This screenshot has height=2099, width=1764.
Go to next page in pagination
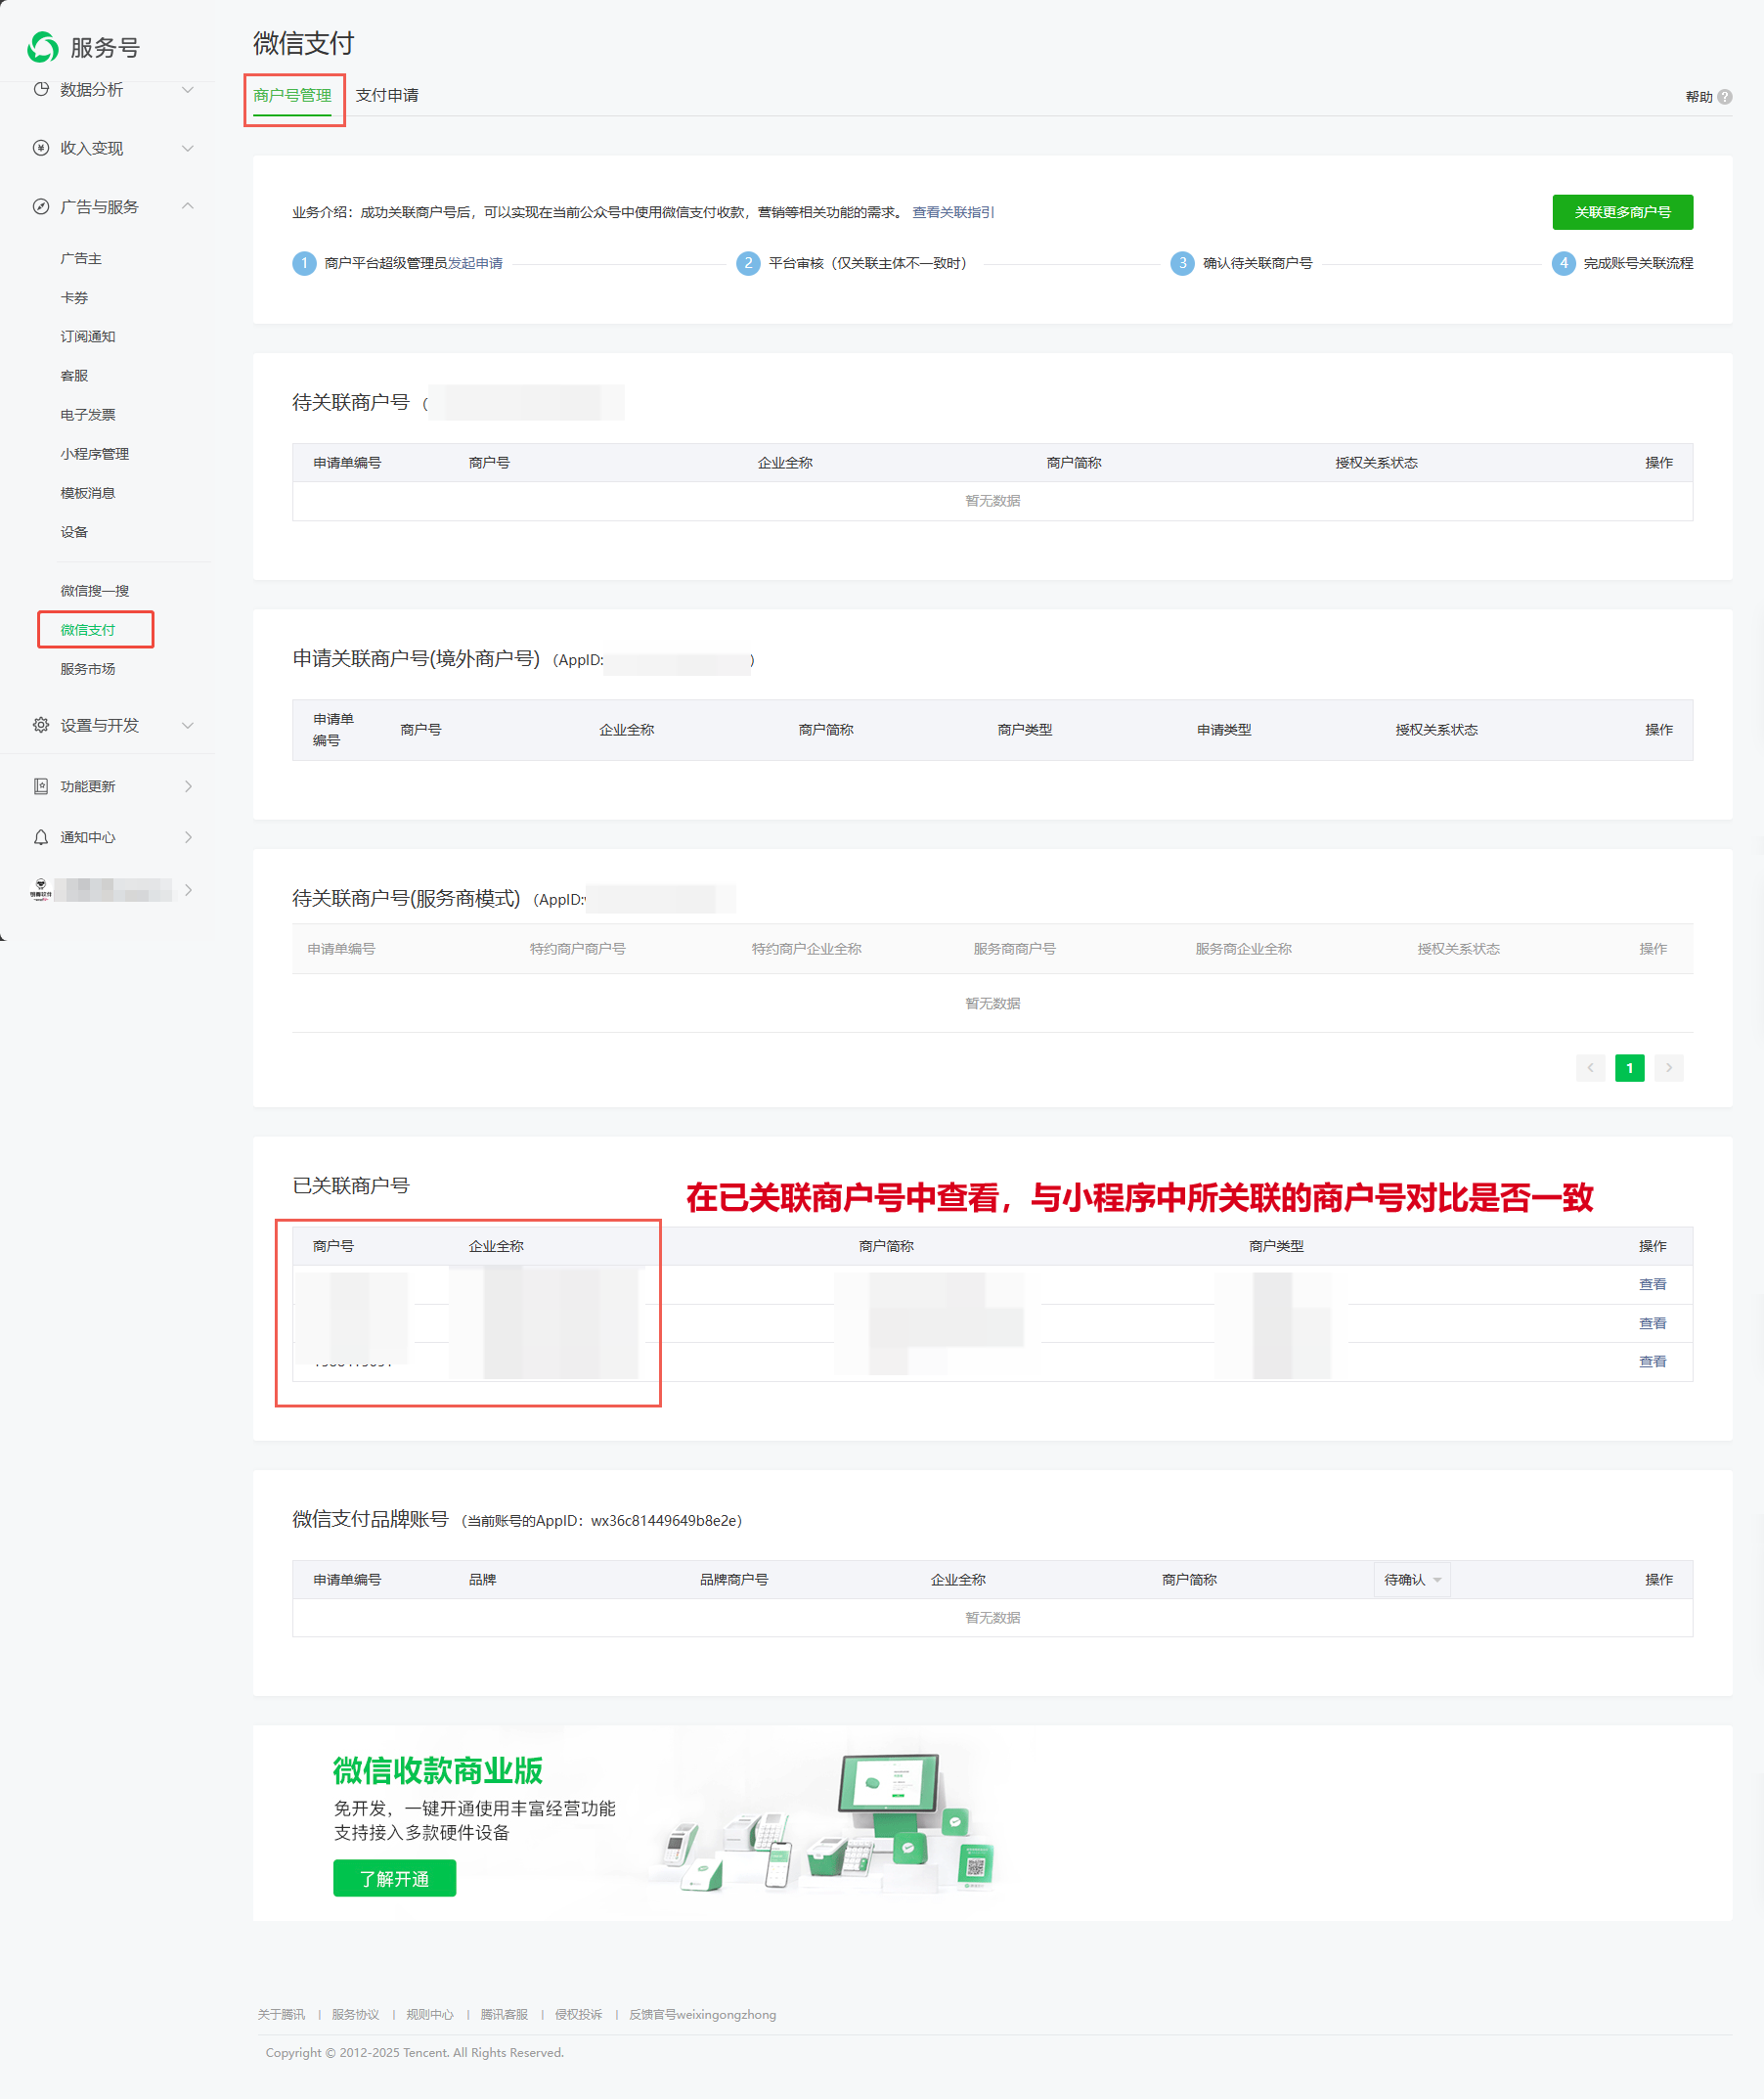1668,1068
